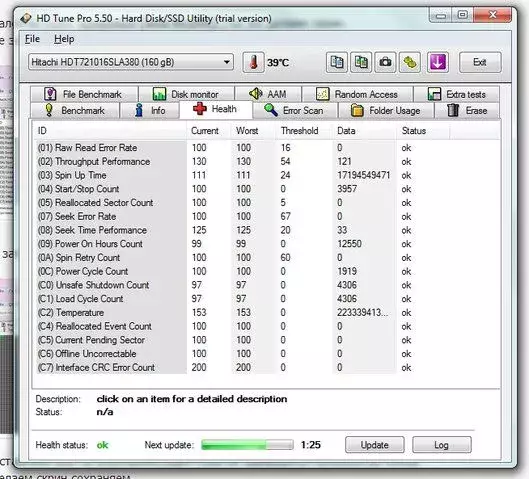Sort by the Status column header
529x479 pixels.
click(423, 131)
